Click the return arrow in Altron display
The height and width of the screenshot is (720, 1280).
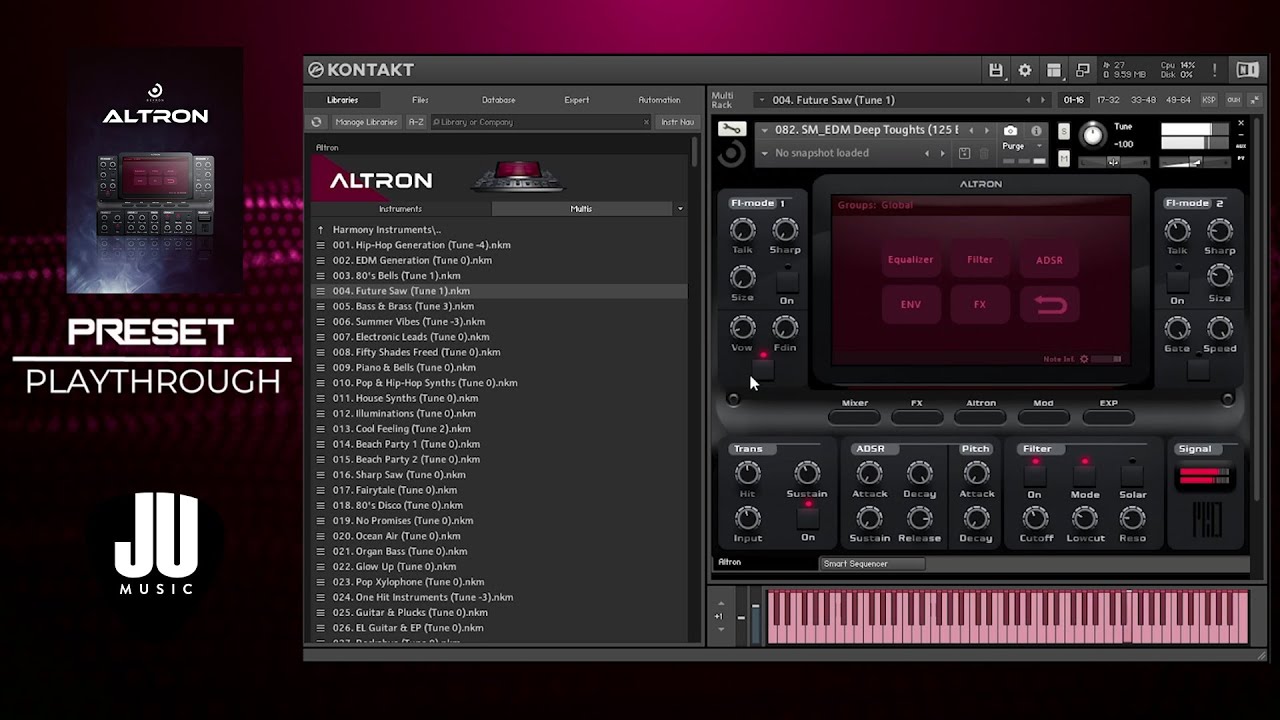tap(1050, 305)
